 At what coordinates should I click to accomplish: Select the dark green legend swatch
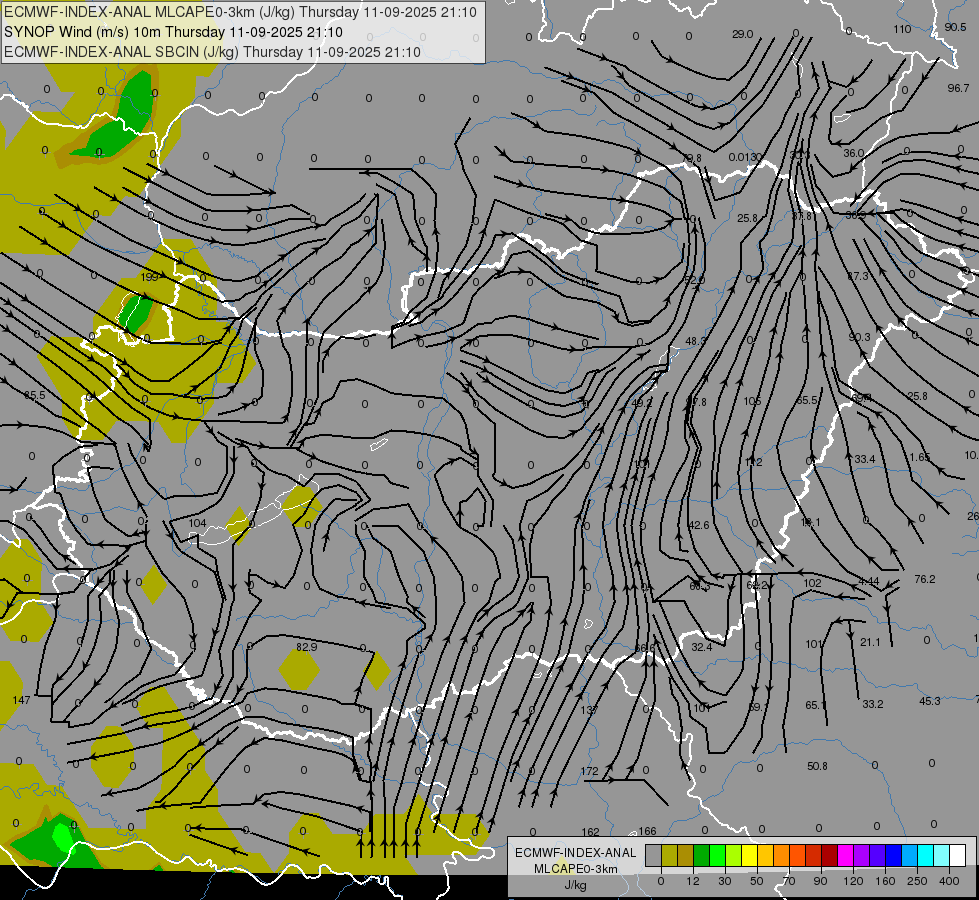[x=702, y=855]
